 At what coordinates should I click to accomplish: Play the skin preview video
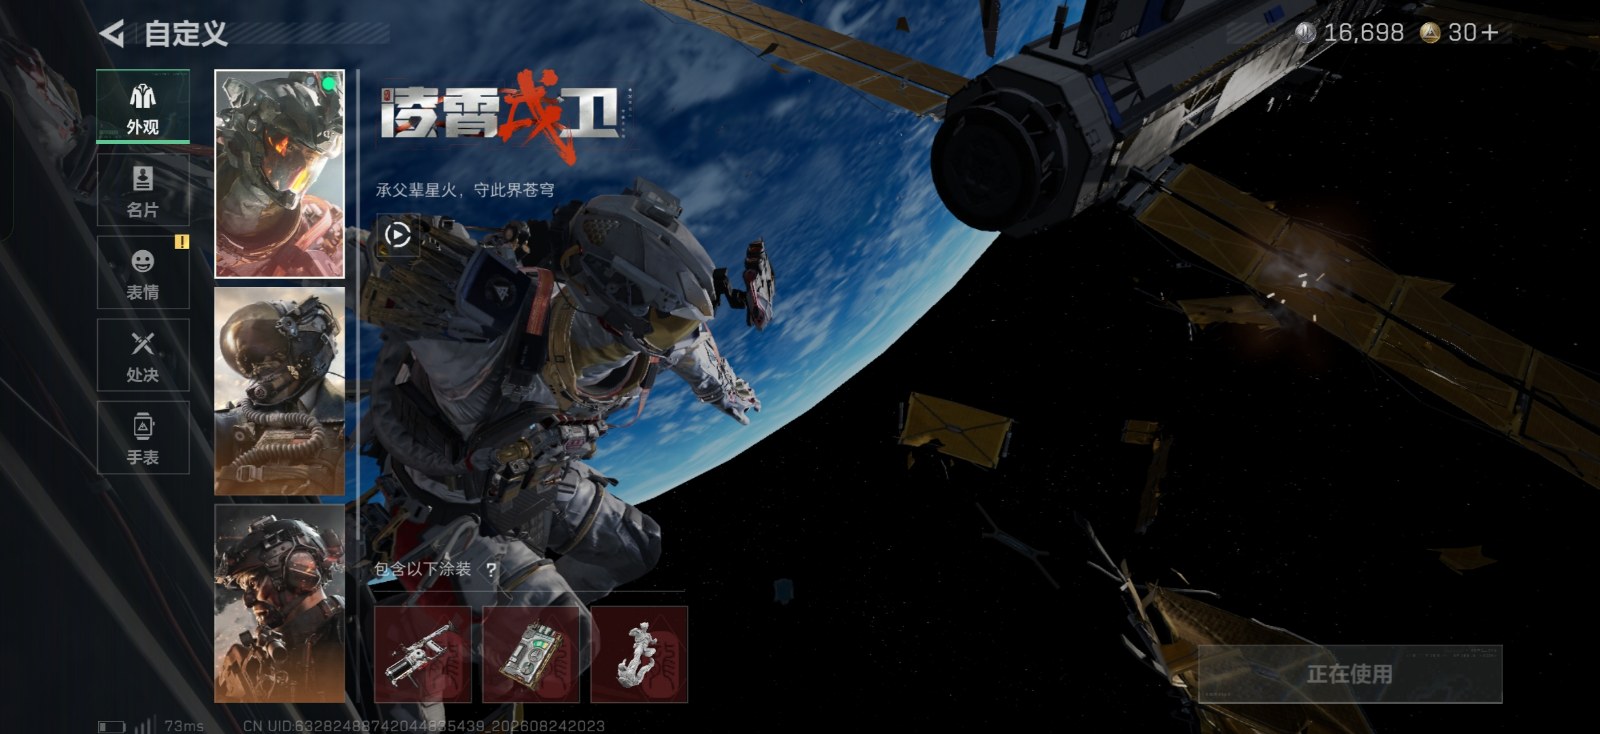[x=397, y=235]
